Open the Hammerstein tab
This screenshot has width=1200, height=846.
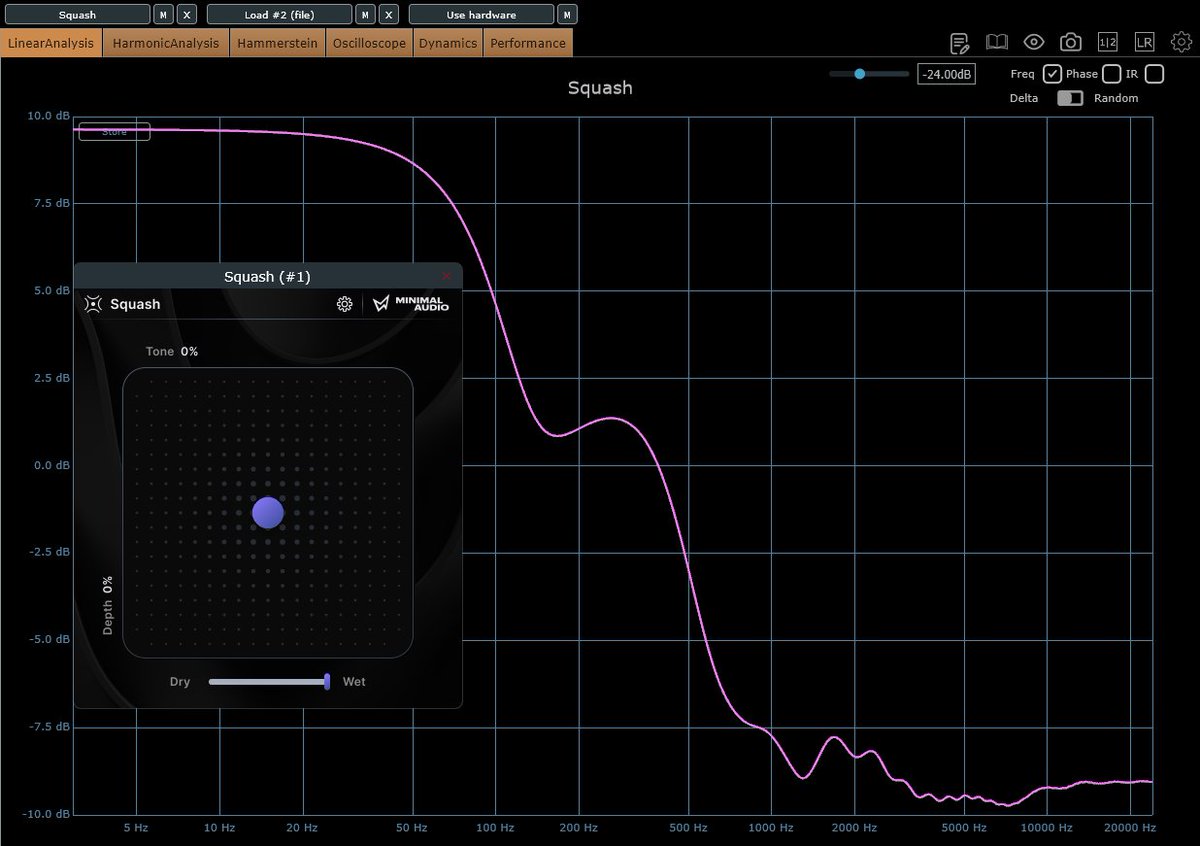point(278,43)
